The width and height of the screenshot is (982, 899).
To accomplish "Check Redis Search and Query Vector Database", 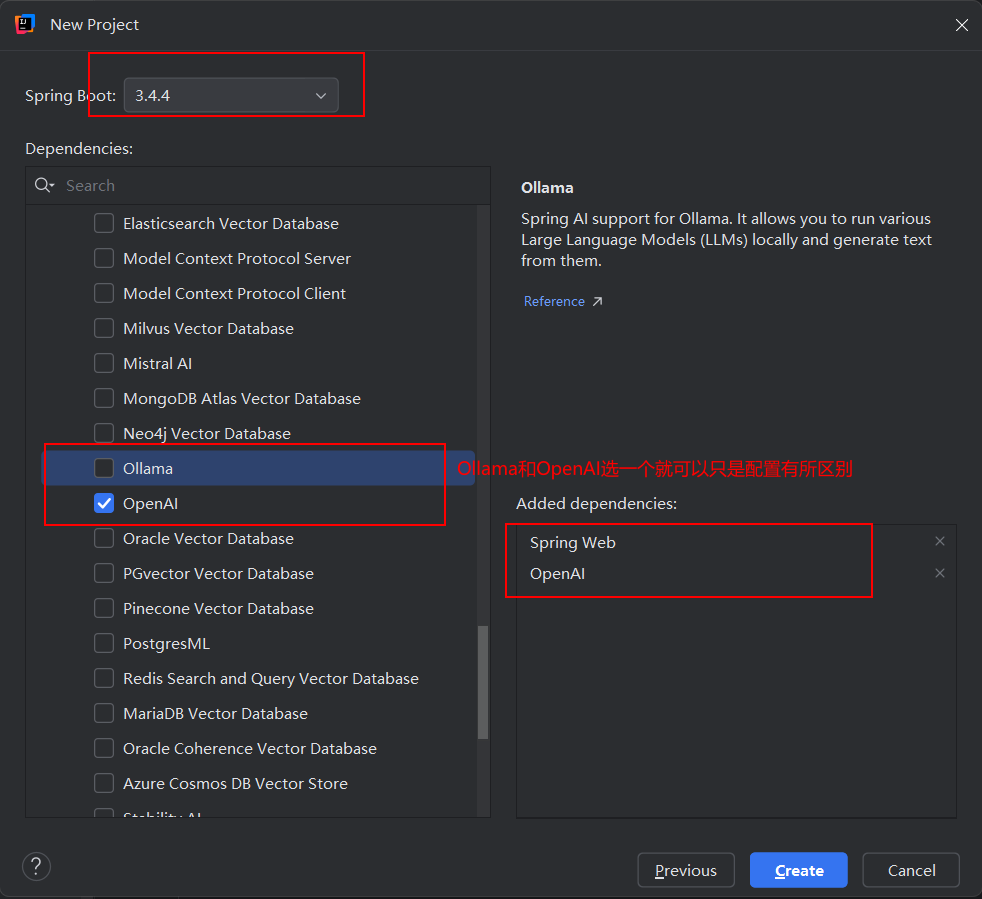I will 104,678.
